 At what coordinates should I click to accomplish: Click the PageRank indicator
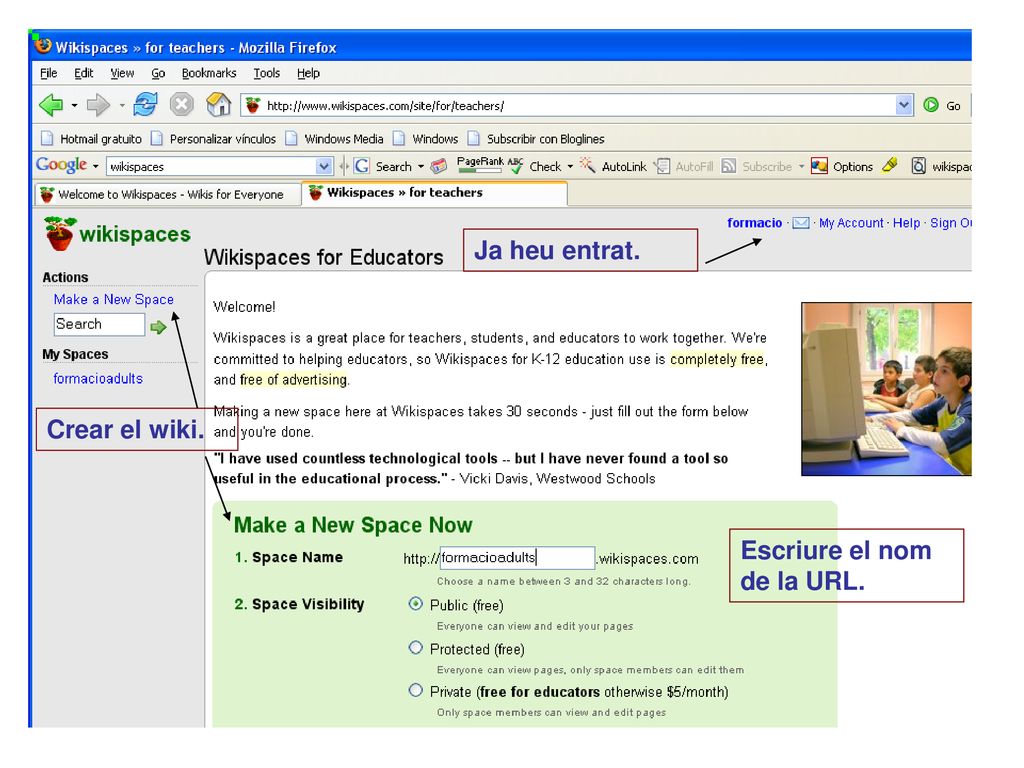pos(480,165)
